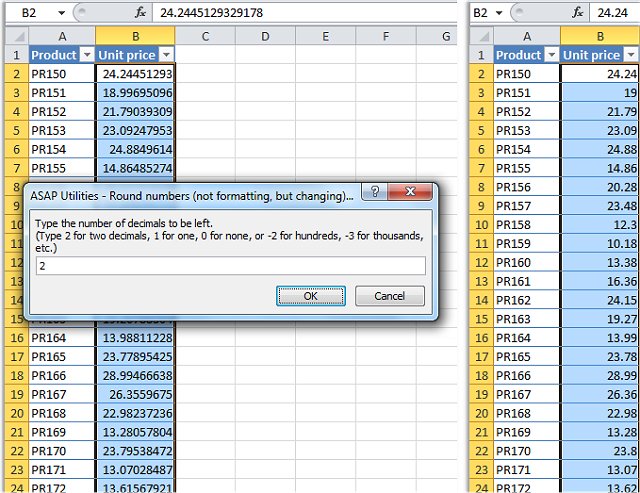Click the fx insert function icon in left sheet
Screen dimensions: 640x493
pos(140,13)
